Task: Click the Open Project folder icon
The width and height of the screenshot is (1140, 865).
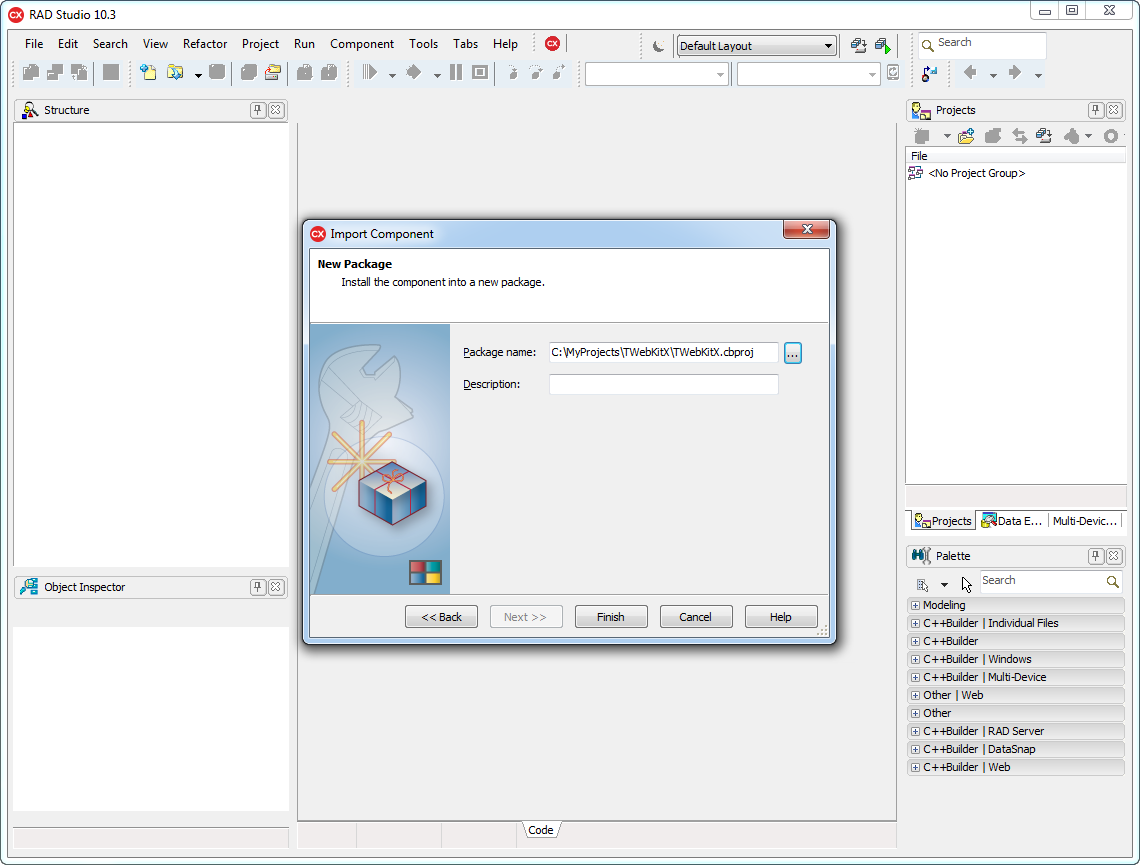Action: pos(273,72)
